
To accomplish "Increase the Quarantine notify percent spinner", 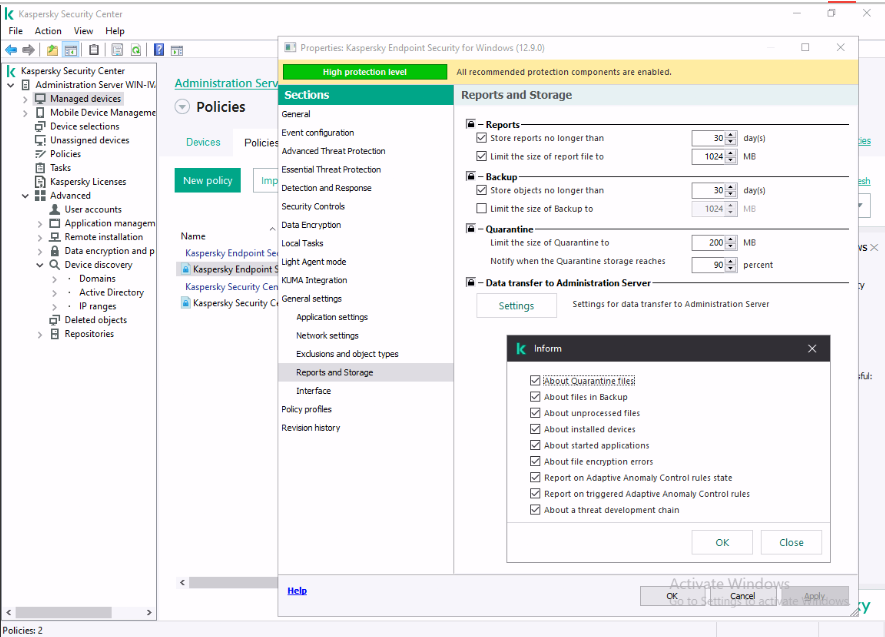I will coord(731,262).
